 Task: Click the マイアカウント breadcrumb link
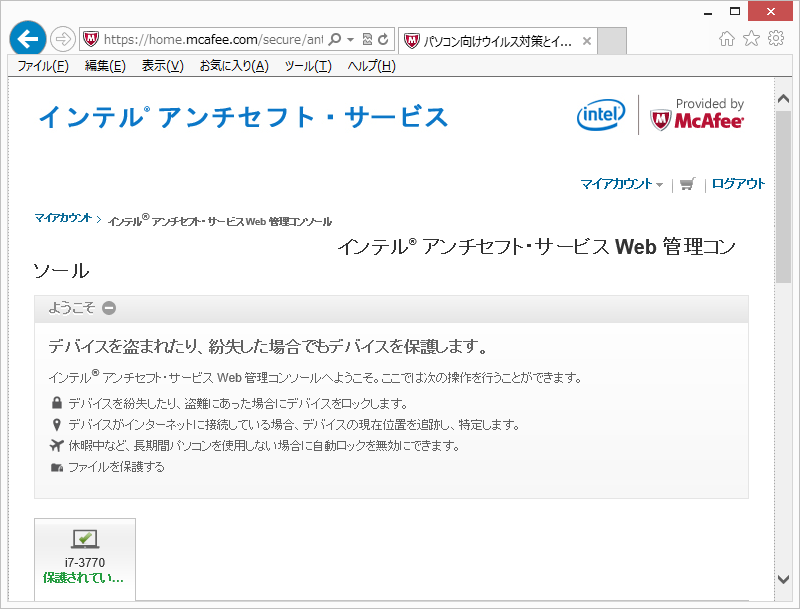point(63,218)
